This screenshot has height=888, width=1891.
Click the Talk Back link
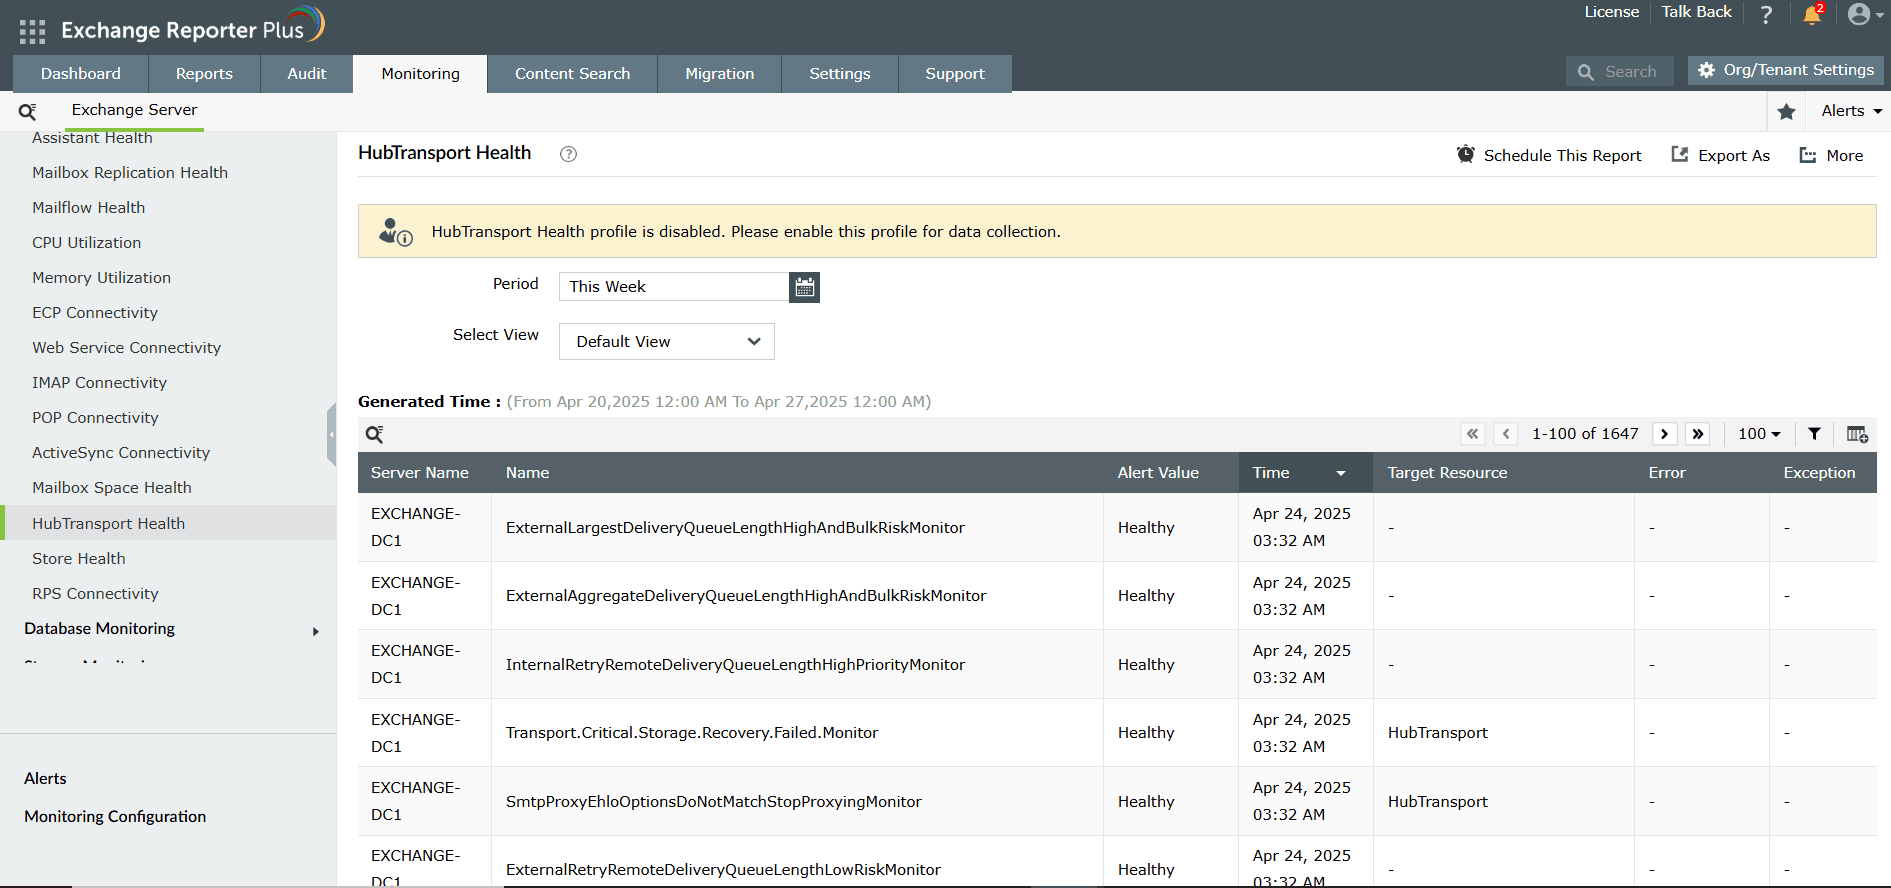click(1697, 12)
